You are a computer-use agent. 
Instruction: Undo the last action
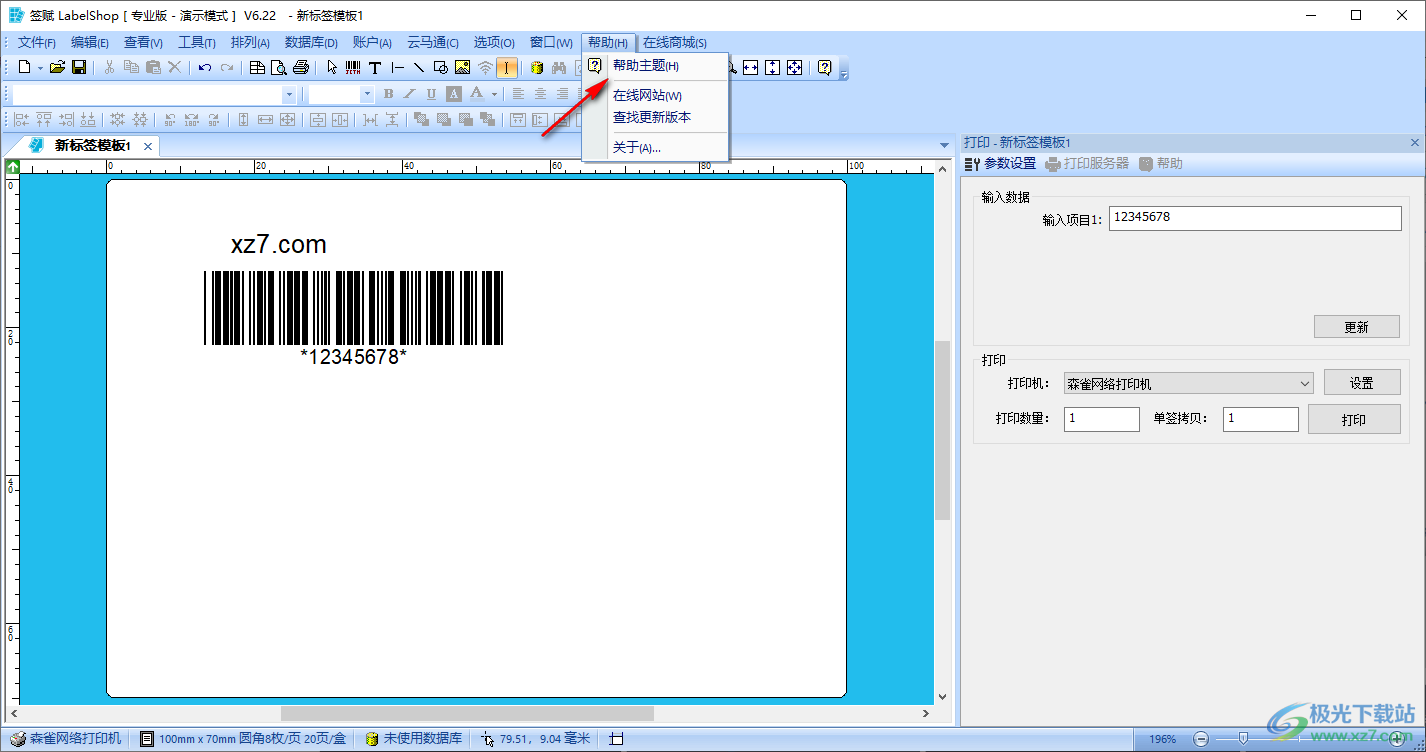[205, 67]
